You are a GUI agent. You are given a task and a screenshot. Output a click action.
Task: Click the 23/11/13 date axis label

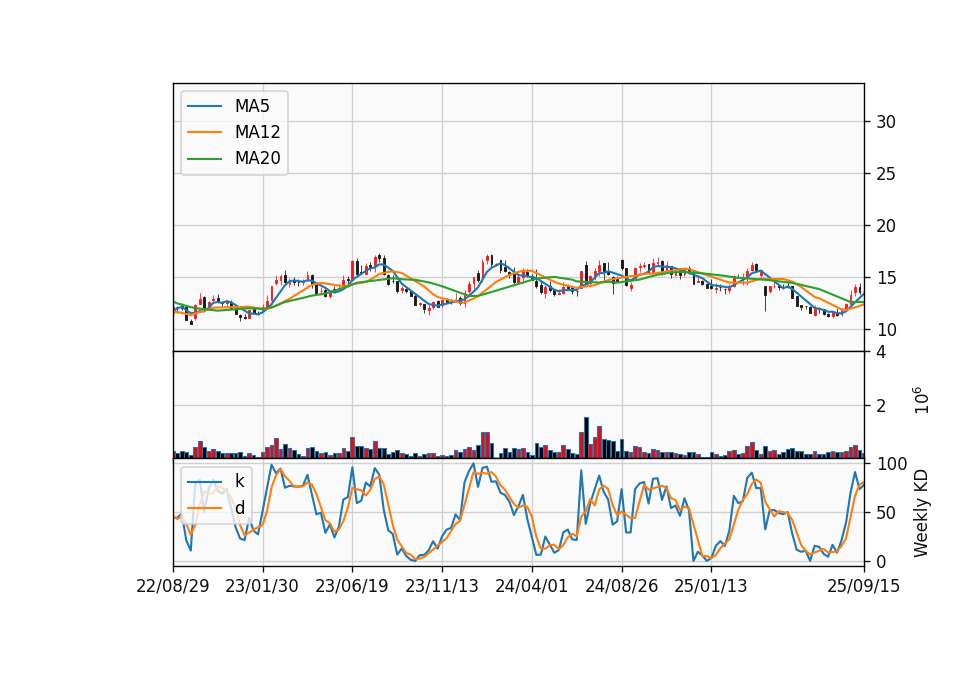(441, 586)
